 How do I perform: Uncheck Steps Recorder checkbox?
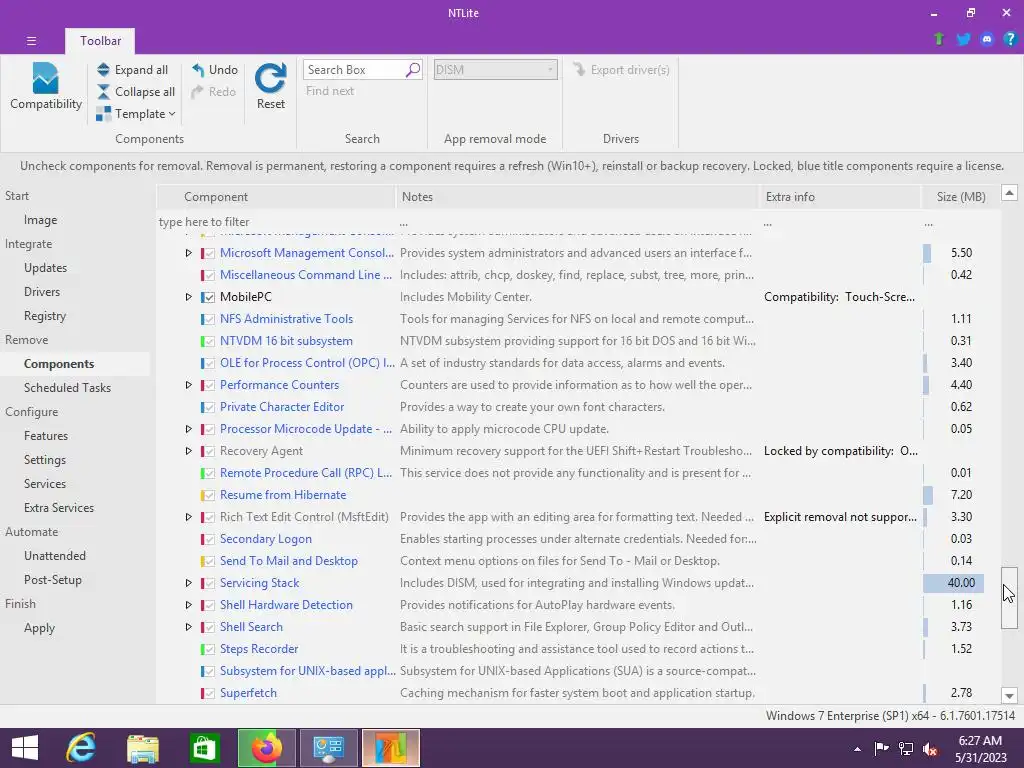[x=208, y=649]
